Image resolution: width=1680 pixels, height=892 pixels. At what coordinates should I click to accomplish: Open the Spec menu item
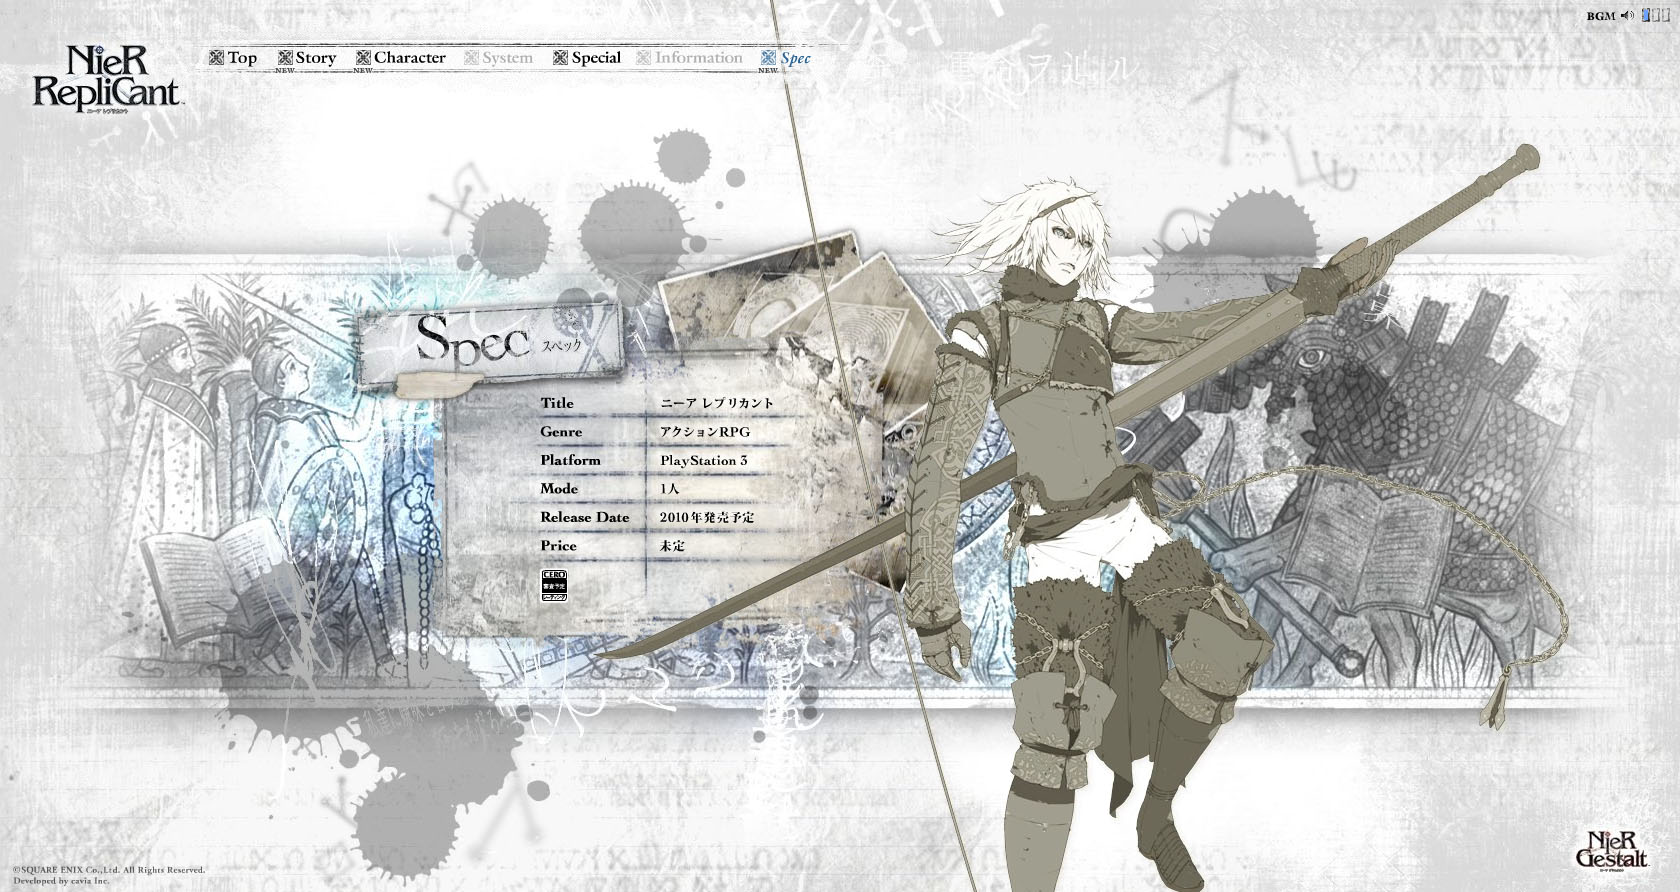pyautogui.click(x=786, y=58)
